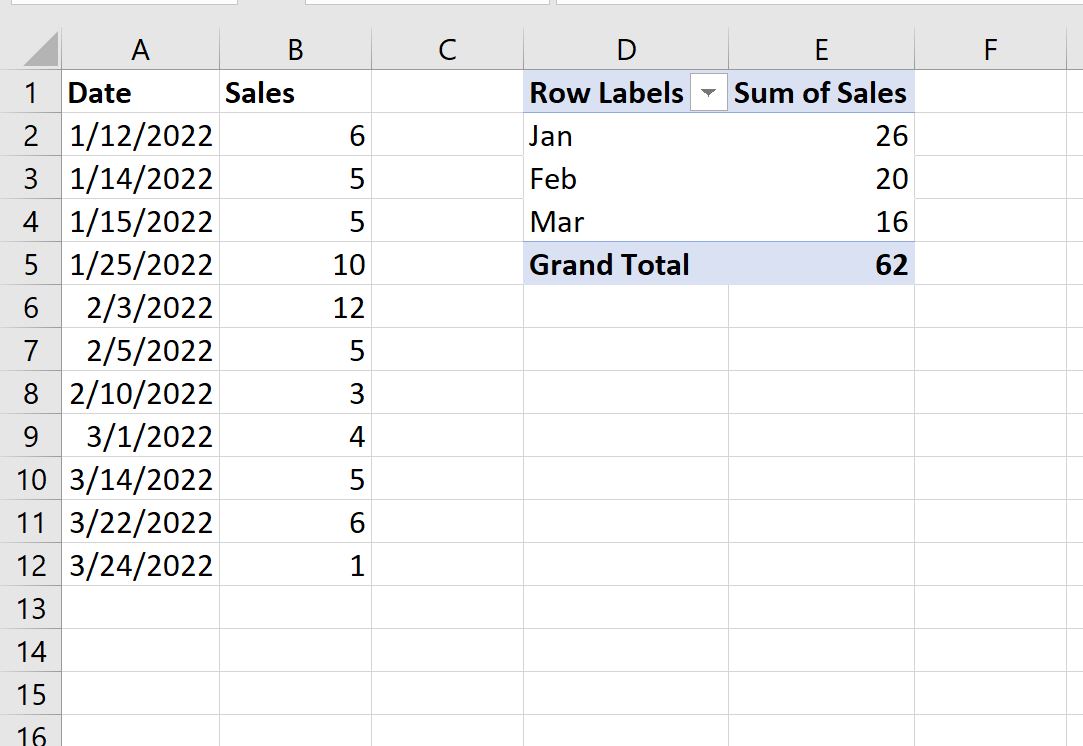The height and width of the screenshot is (746, 1083).
Task: Click column F header
Action: (x=990, y=50)
